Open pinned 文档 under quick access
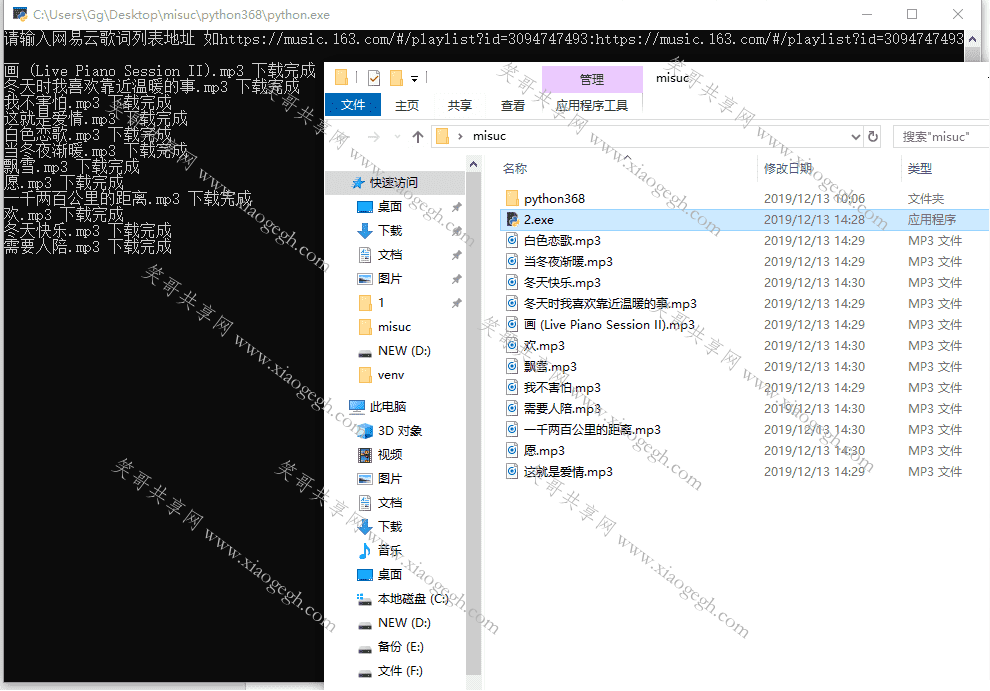 point(390,255)
